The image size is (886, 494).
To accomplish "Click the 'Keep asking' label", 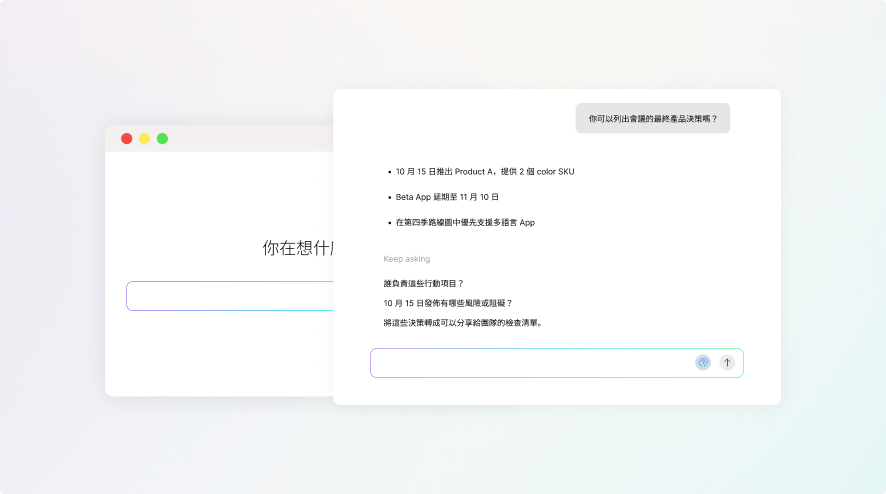I will click(407, 259).
